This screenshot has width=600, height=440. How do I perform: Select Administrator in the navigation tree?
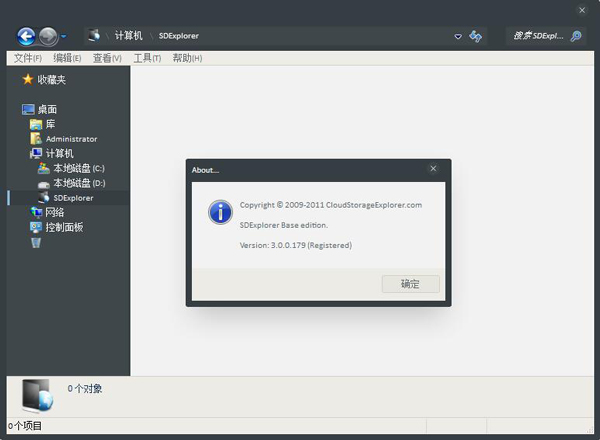pos(72,139)
